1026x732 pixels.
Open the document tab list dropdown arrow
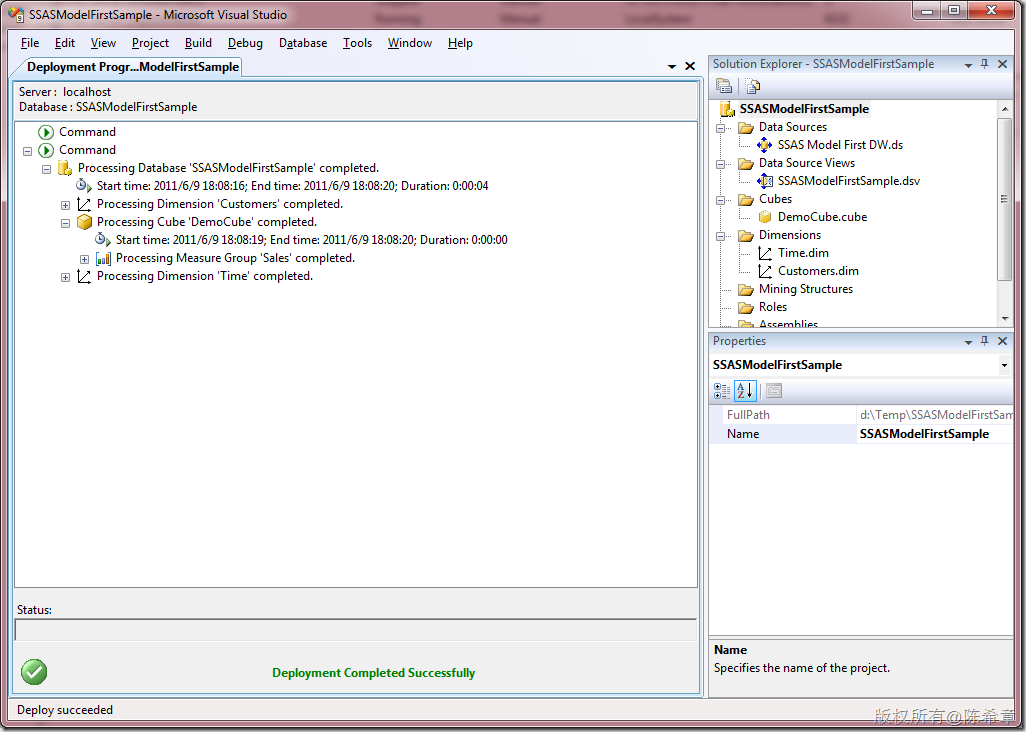point(672,67)
